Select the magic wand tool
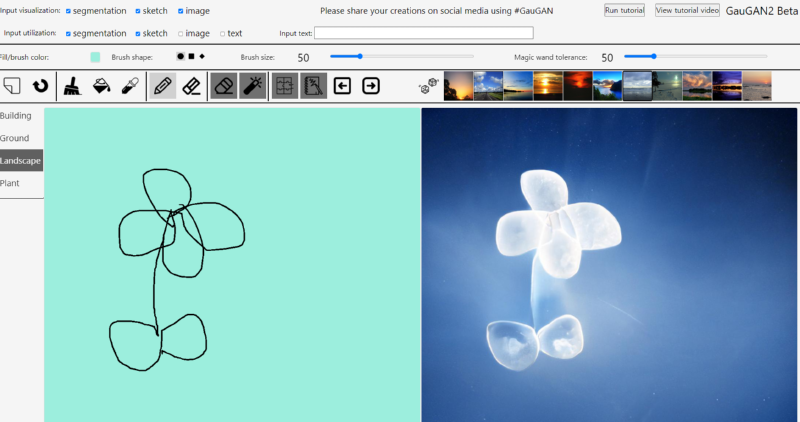This screenshot has height=422, width=800. (253, 86)
